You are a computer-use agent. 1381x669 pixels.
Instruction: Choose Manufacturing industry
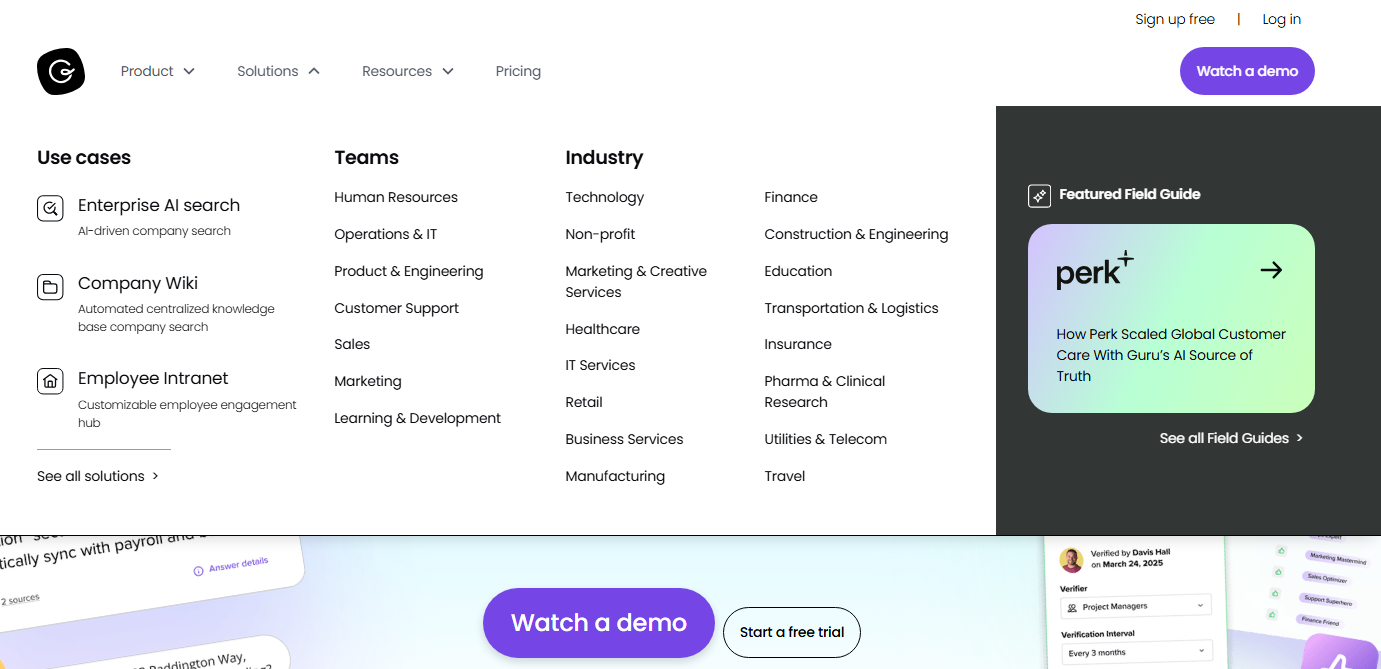click(x=615, y=476)
